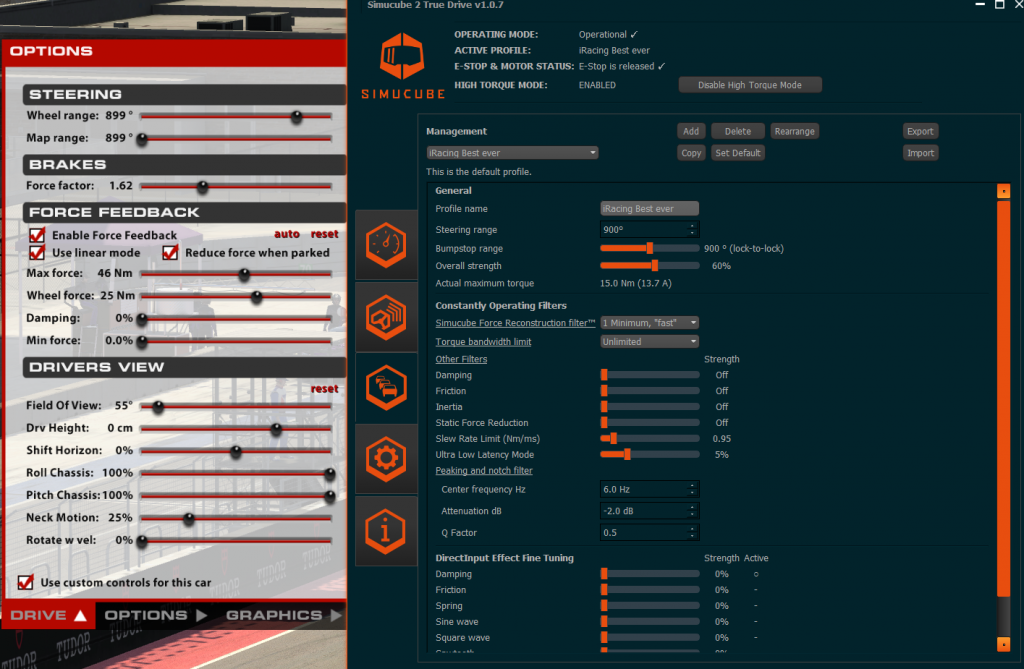
Task: Open the Simucube profiles steering wheel icon tab
Action: 386,317
